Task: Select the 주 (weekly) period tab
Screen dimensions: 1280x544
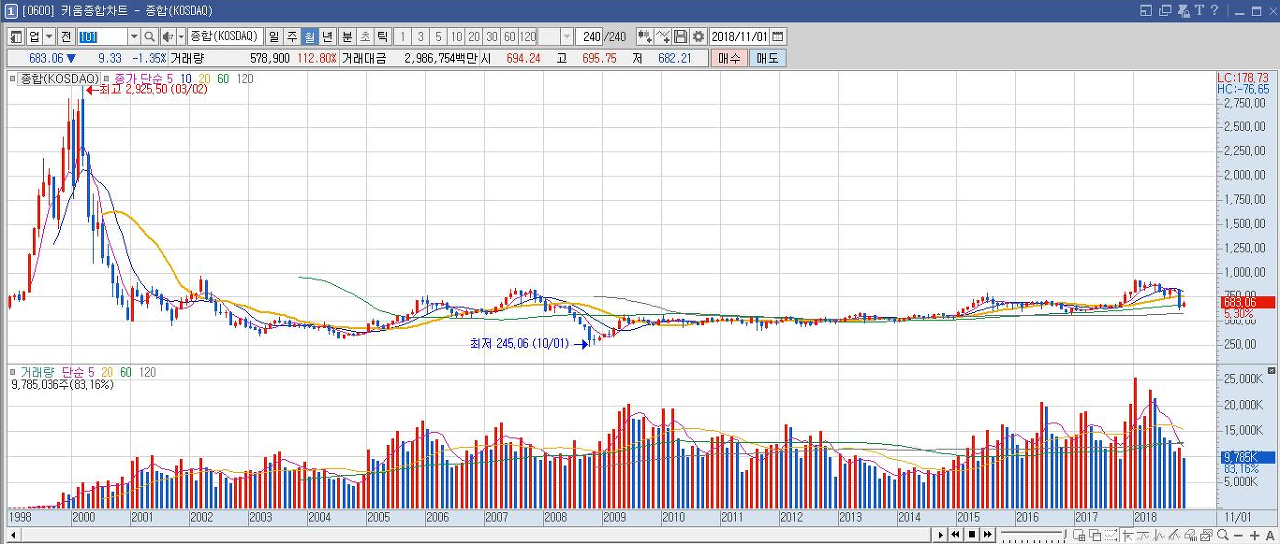Action: [292, 37]
